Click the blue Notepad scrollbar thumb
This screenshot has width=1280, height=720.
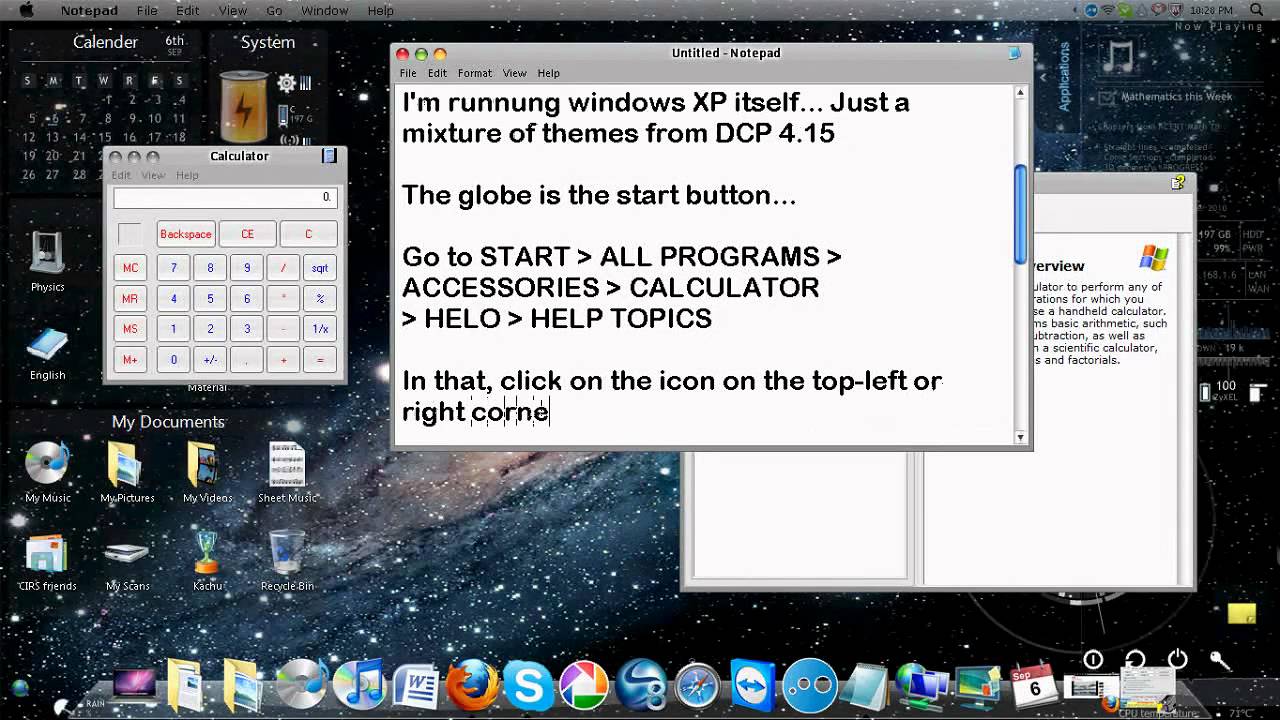point(1021,214)
